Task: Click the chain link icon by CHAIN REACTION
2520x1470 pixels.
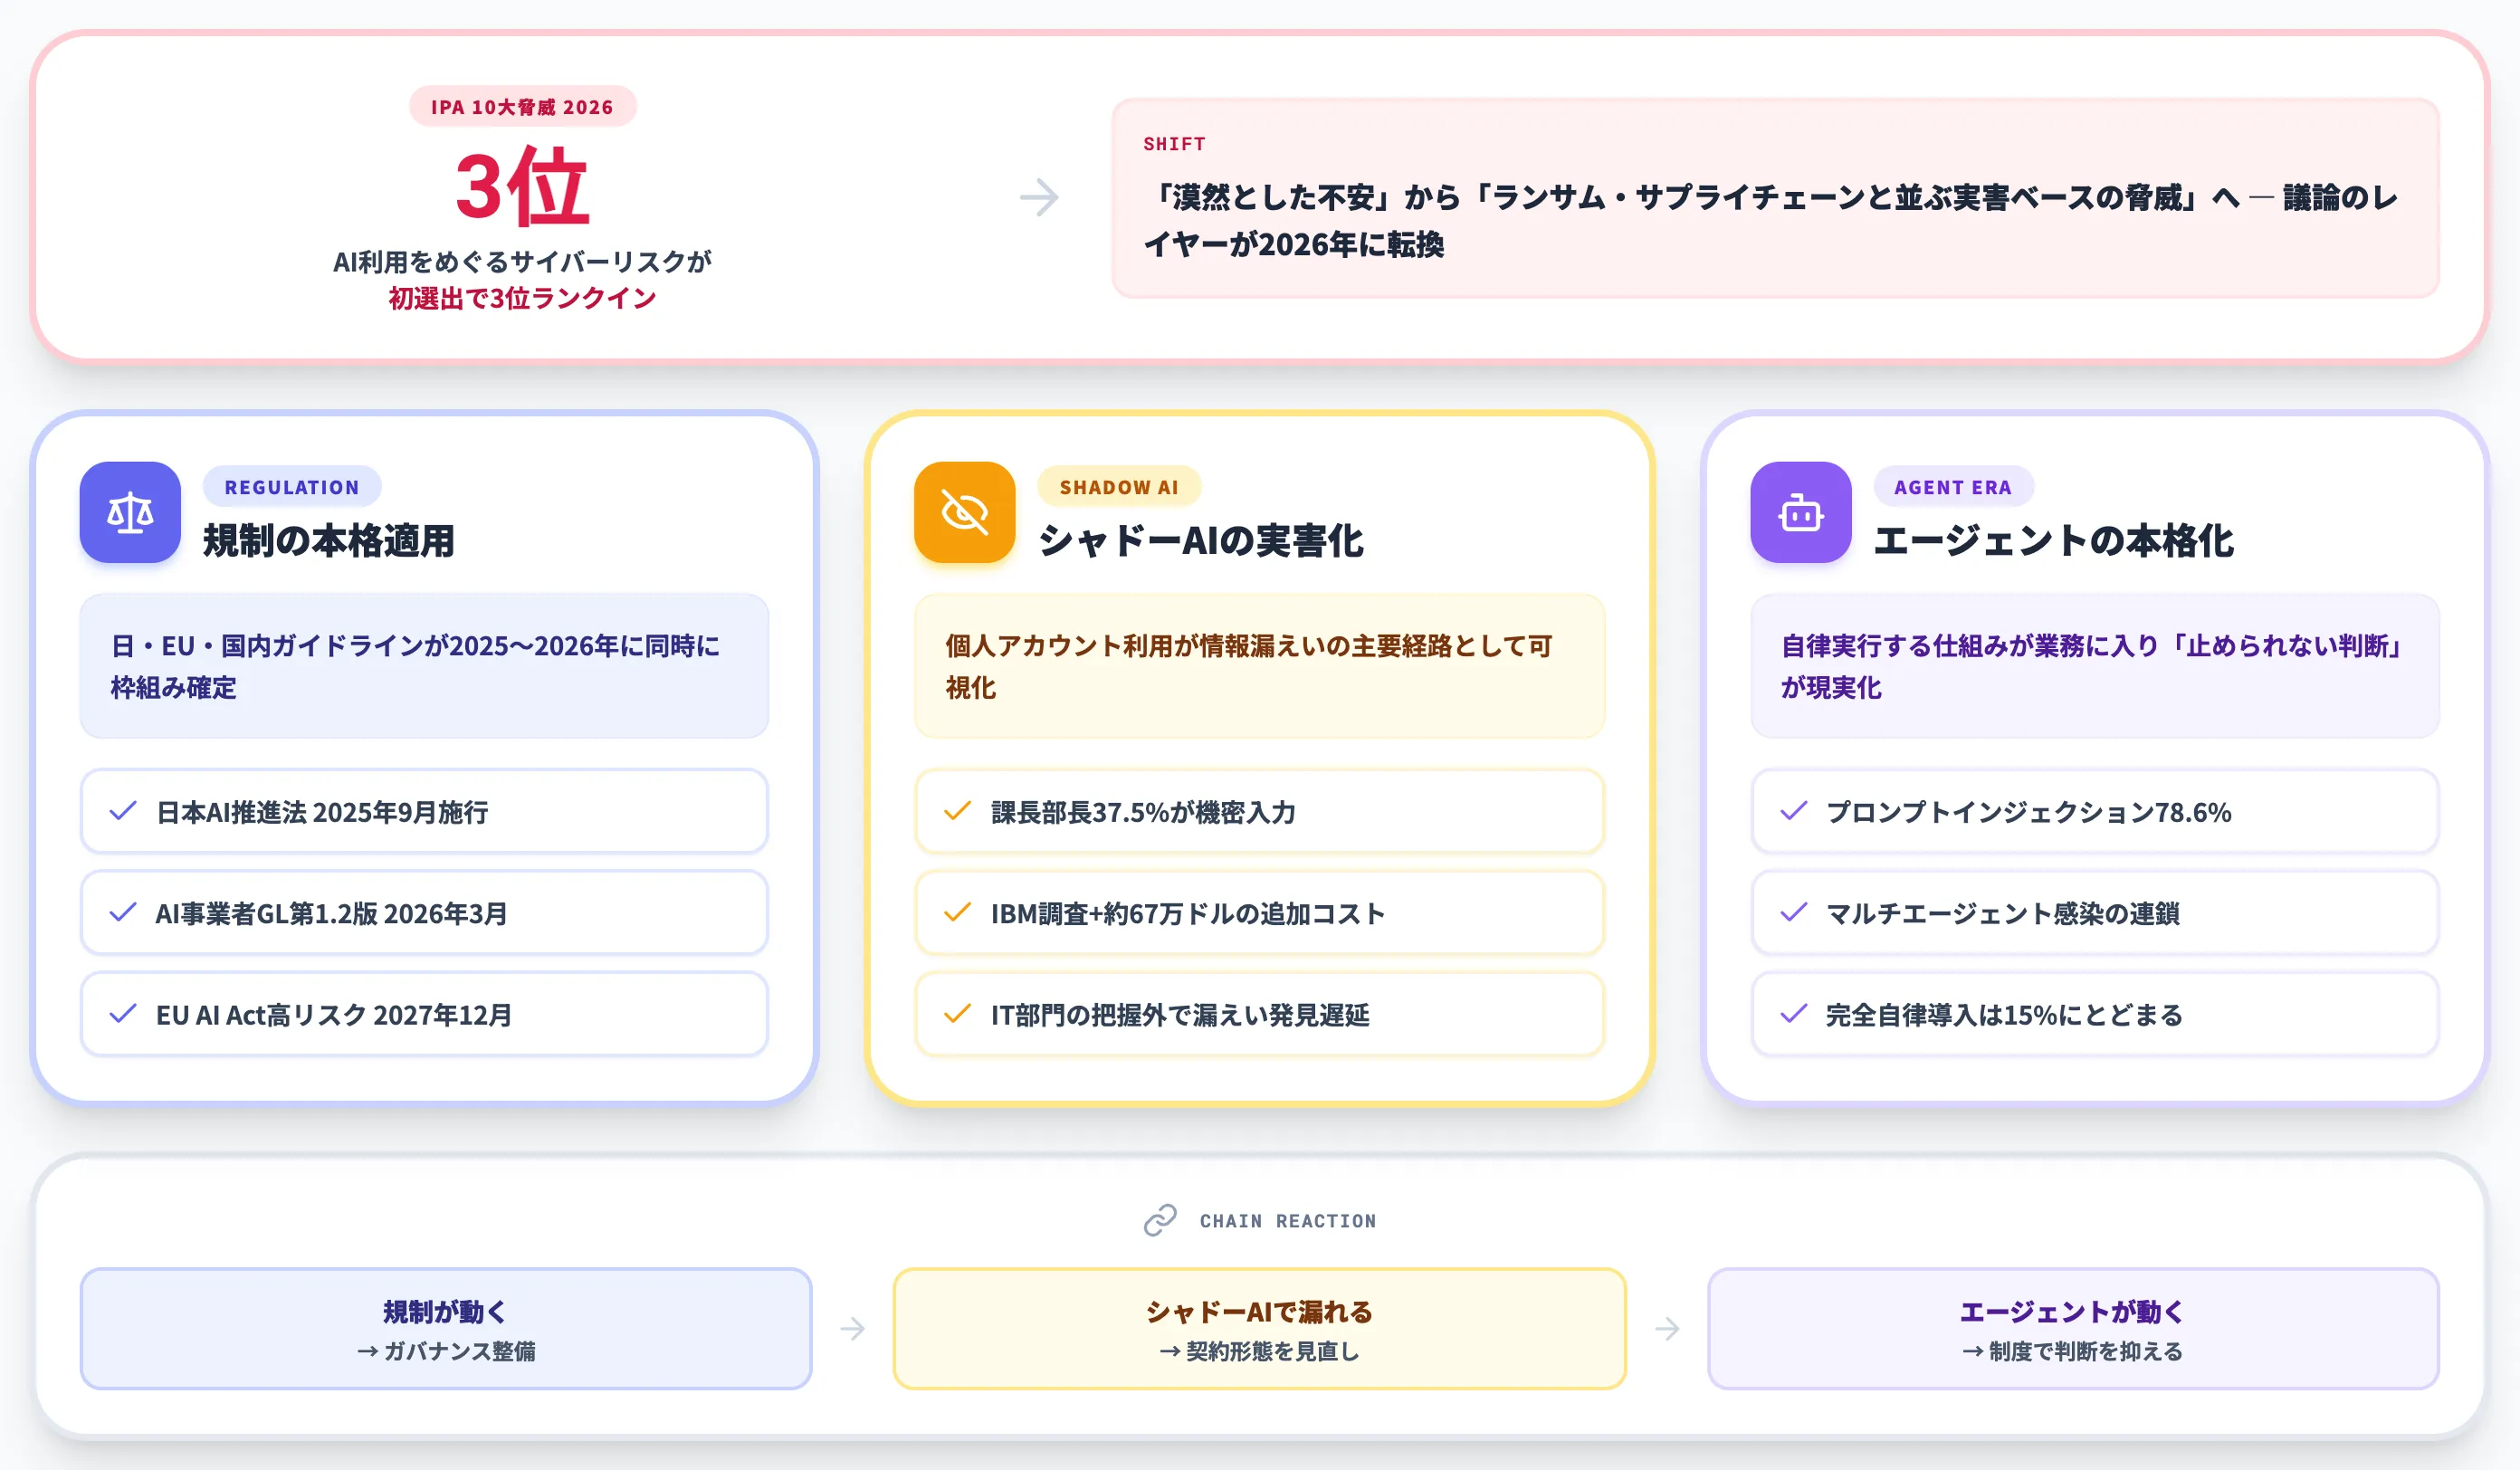Action: (x=1160, y=1220)
